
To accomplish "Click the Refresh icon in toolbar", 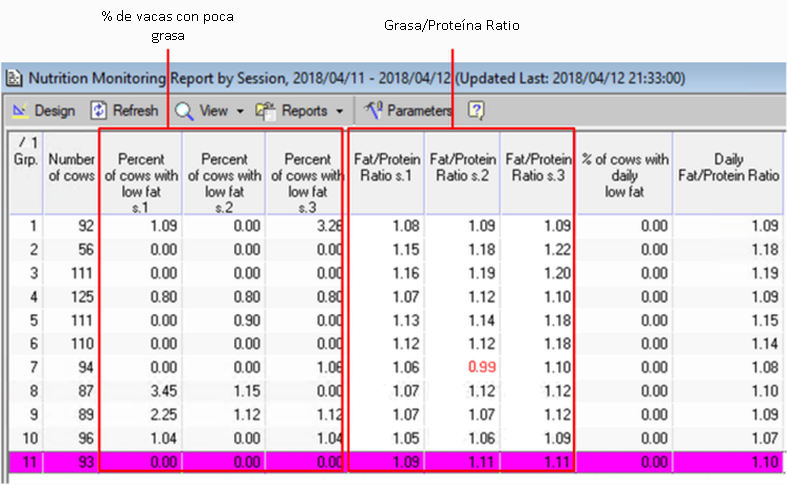I will click(x=100, y=110).
